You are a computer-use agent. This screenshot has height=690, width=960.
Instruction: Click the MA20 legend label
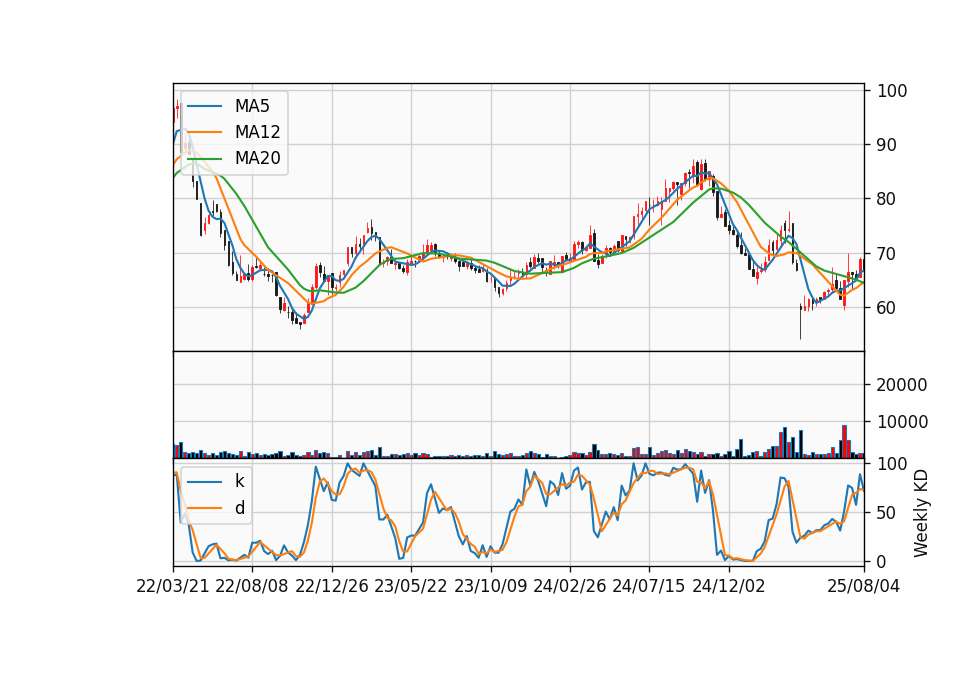click(257, 158)
